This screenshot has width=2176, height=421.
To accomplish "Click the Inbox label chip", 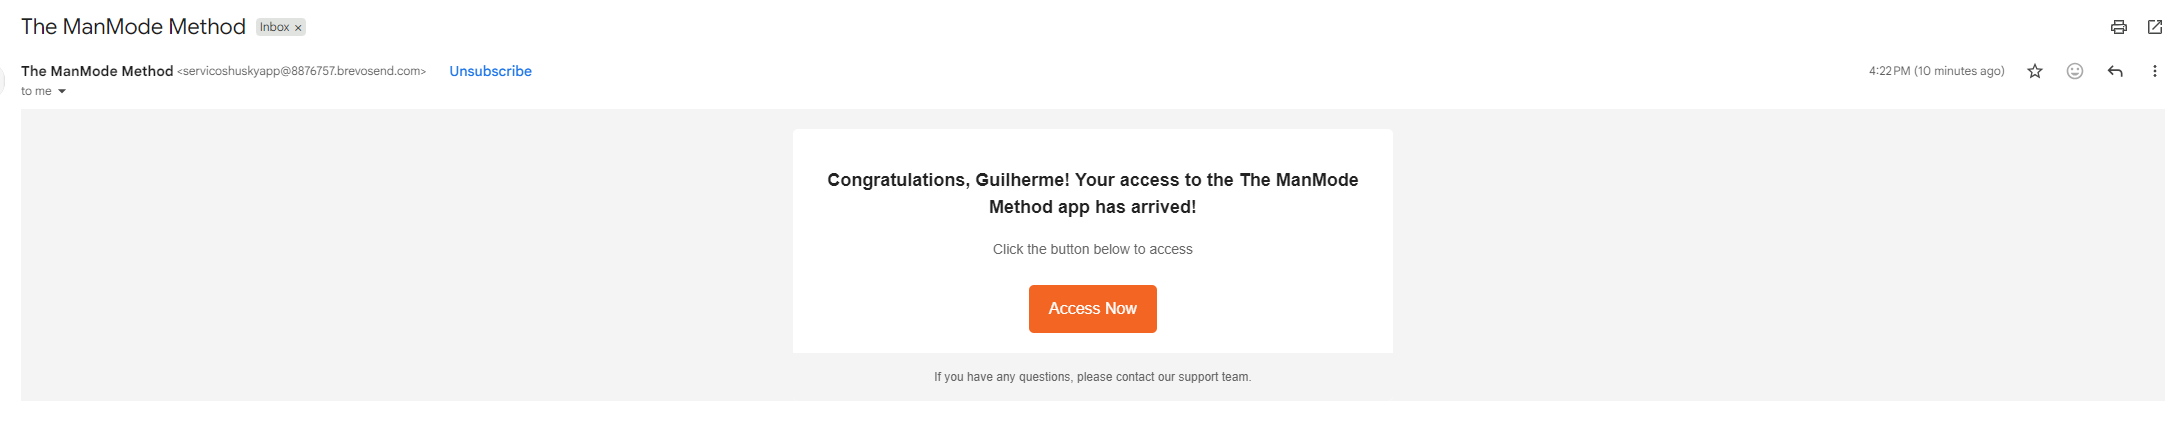I will [x=274, y=27].
